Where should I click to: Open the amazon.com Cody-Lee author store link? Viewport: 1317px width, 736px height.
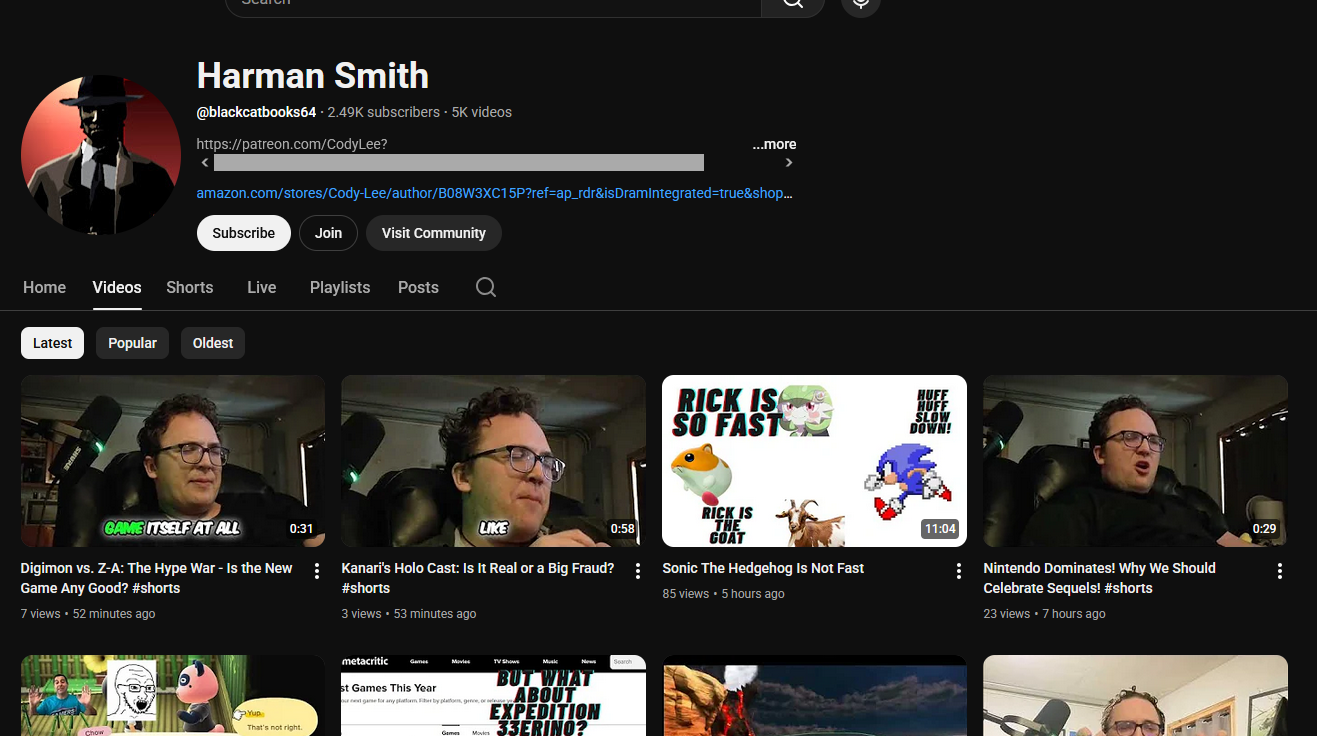495,193
